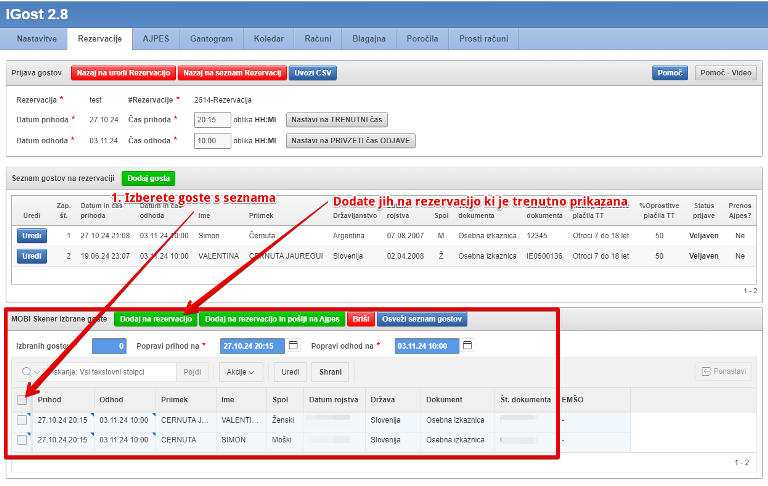Click Dodaj na rezervacijo button
This screenshot has width=768, height=486.
click(155, 319)
